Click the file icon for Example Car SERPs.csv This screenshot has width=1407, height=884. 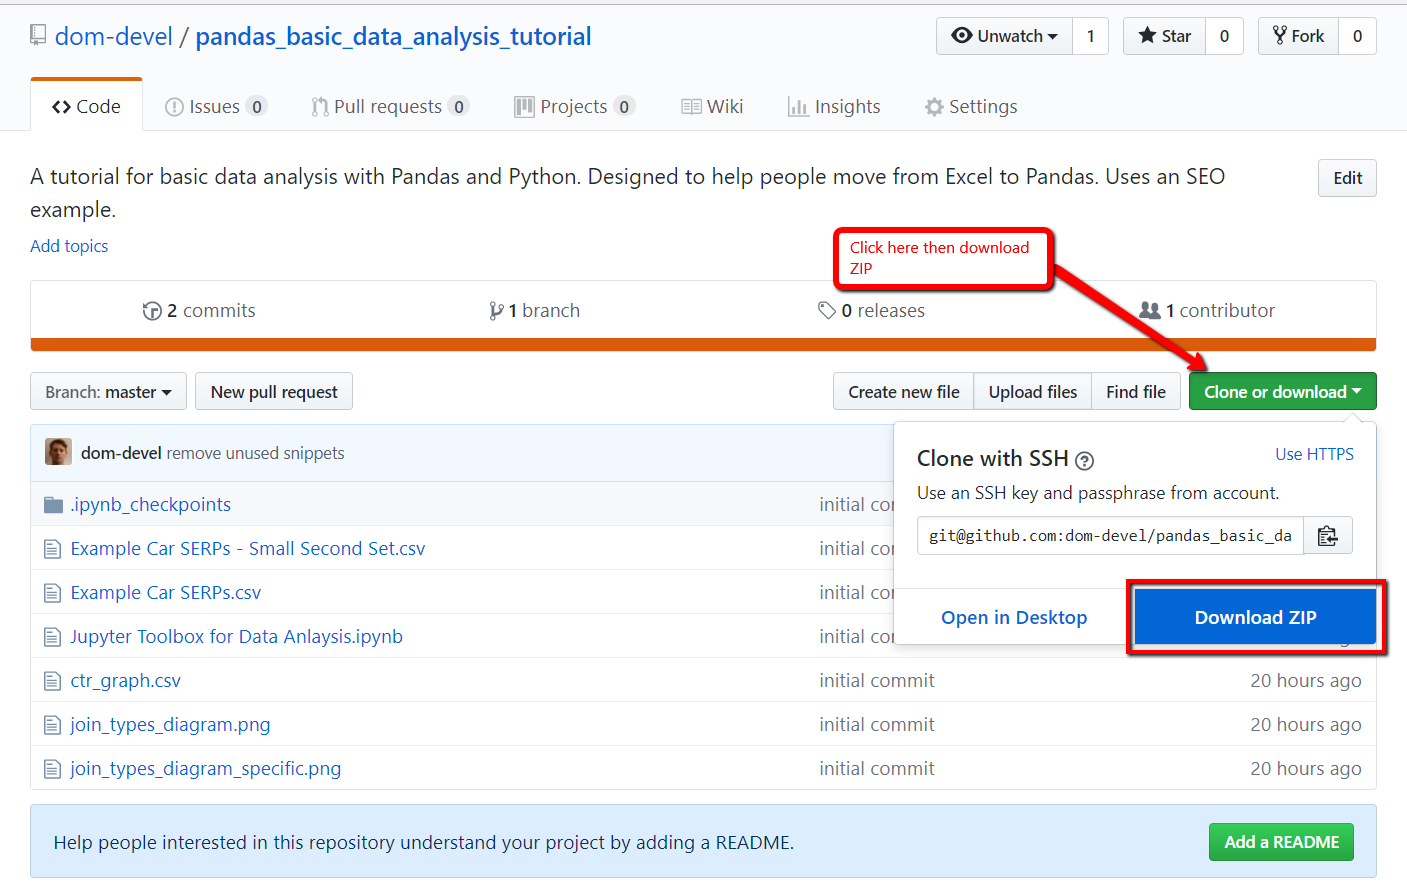(52, 593)
